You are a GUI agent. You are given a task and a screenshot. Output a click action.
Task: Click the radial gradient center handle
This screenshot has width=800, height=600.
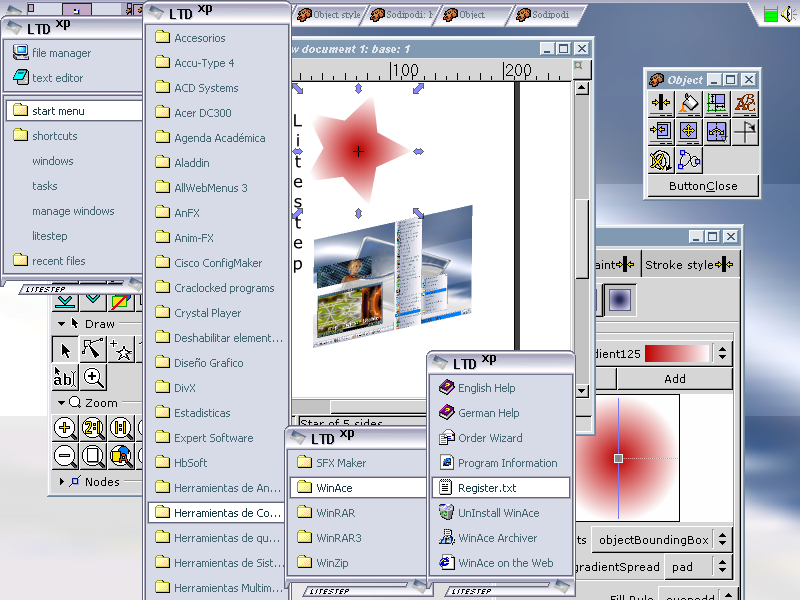[618, 458]
